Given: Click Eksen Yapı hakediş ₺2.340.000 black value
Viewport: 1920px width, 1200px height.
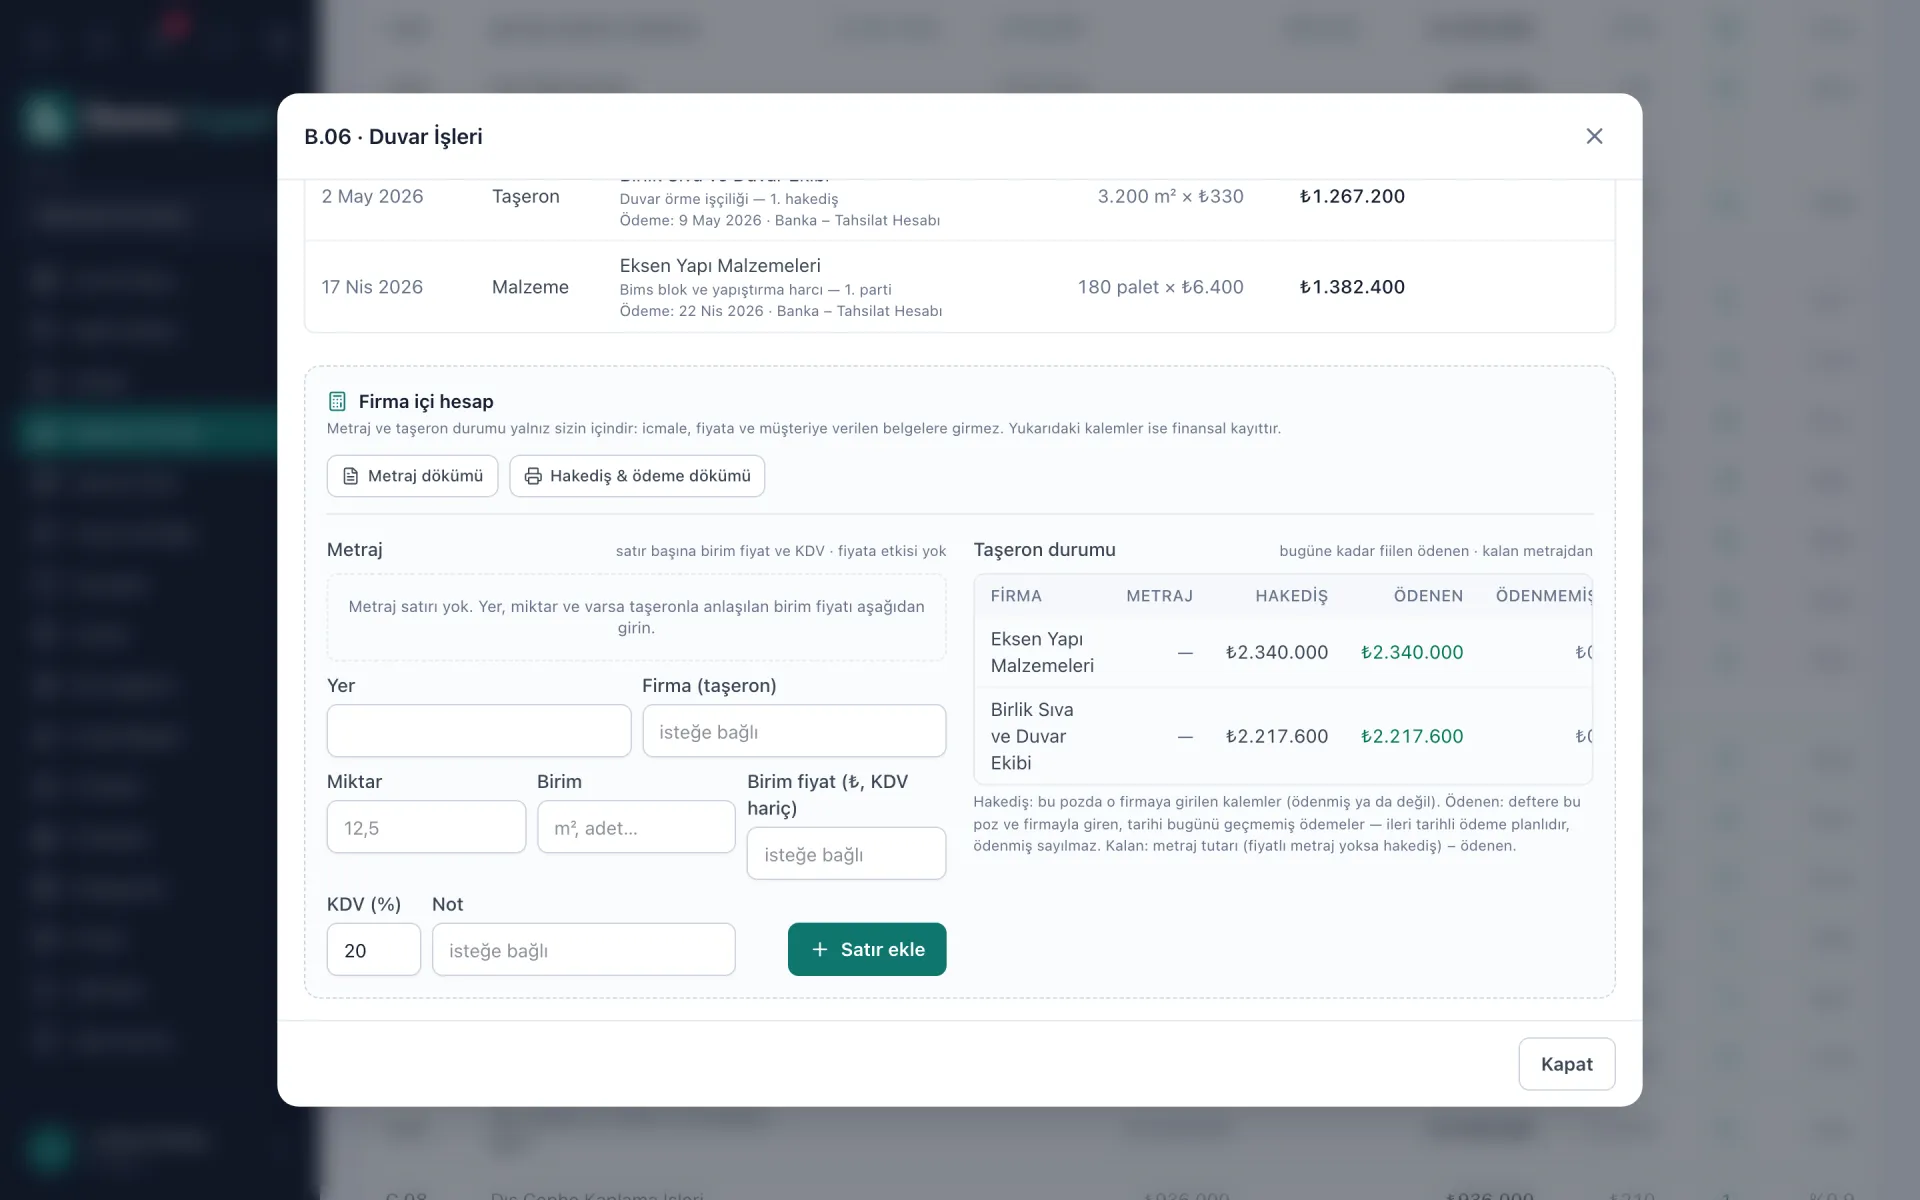Looking at the screenshot, I should coord(1277,652).
